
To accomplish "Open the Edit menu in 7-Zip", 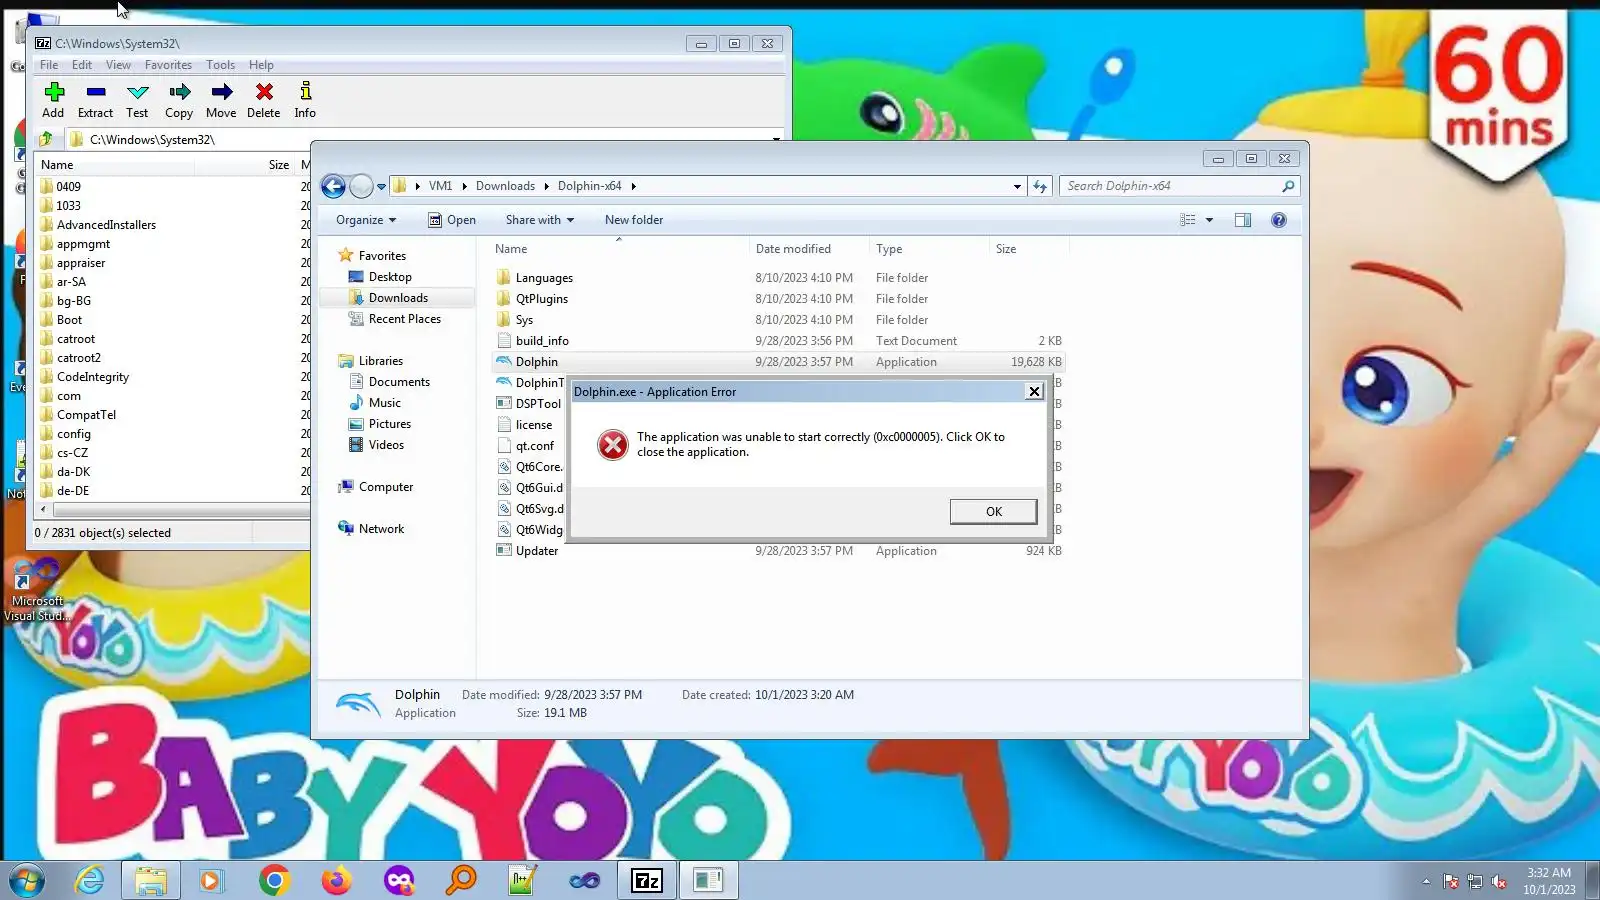I will click(x=82, y=65).
